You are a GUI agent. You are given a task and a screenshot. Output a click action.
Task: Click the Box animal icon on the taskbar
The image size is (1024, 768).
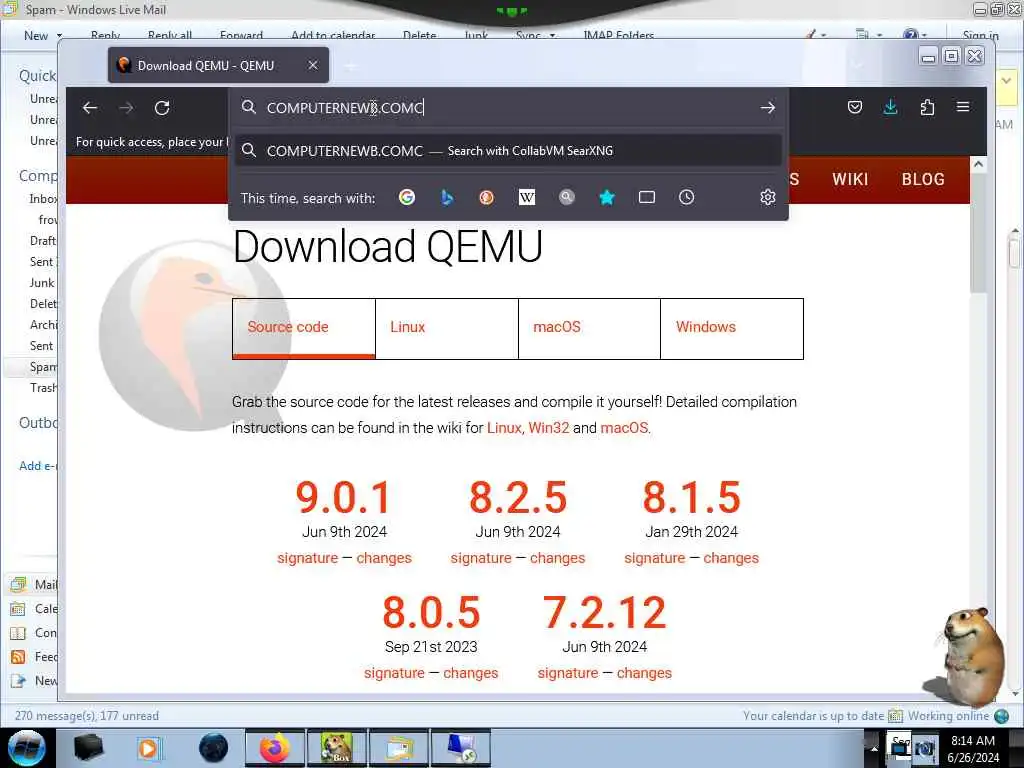click(x=337, y=748)
